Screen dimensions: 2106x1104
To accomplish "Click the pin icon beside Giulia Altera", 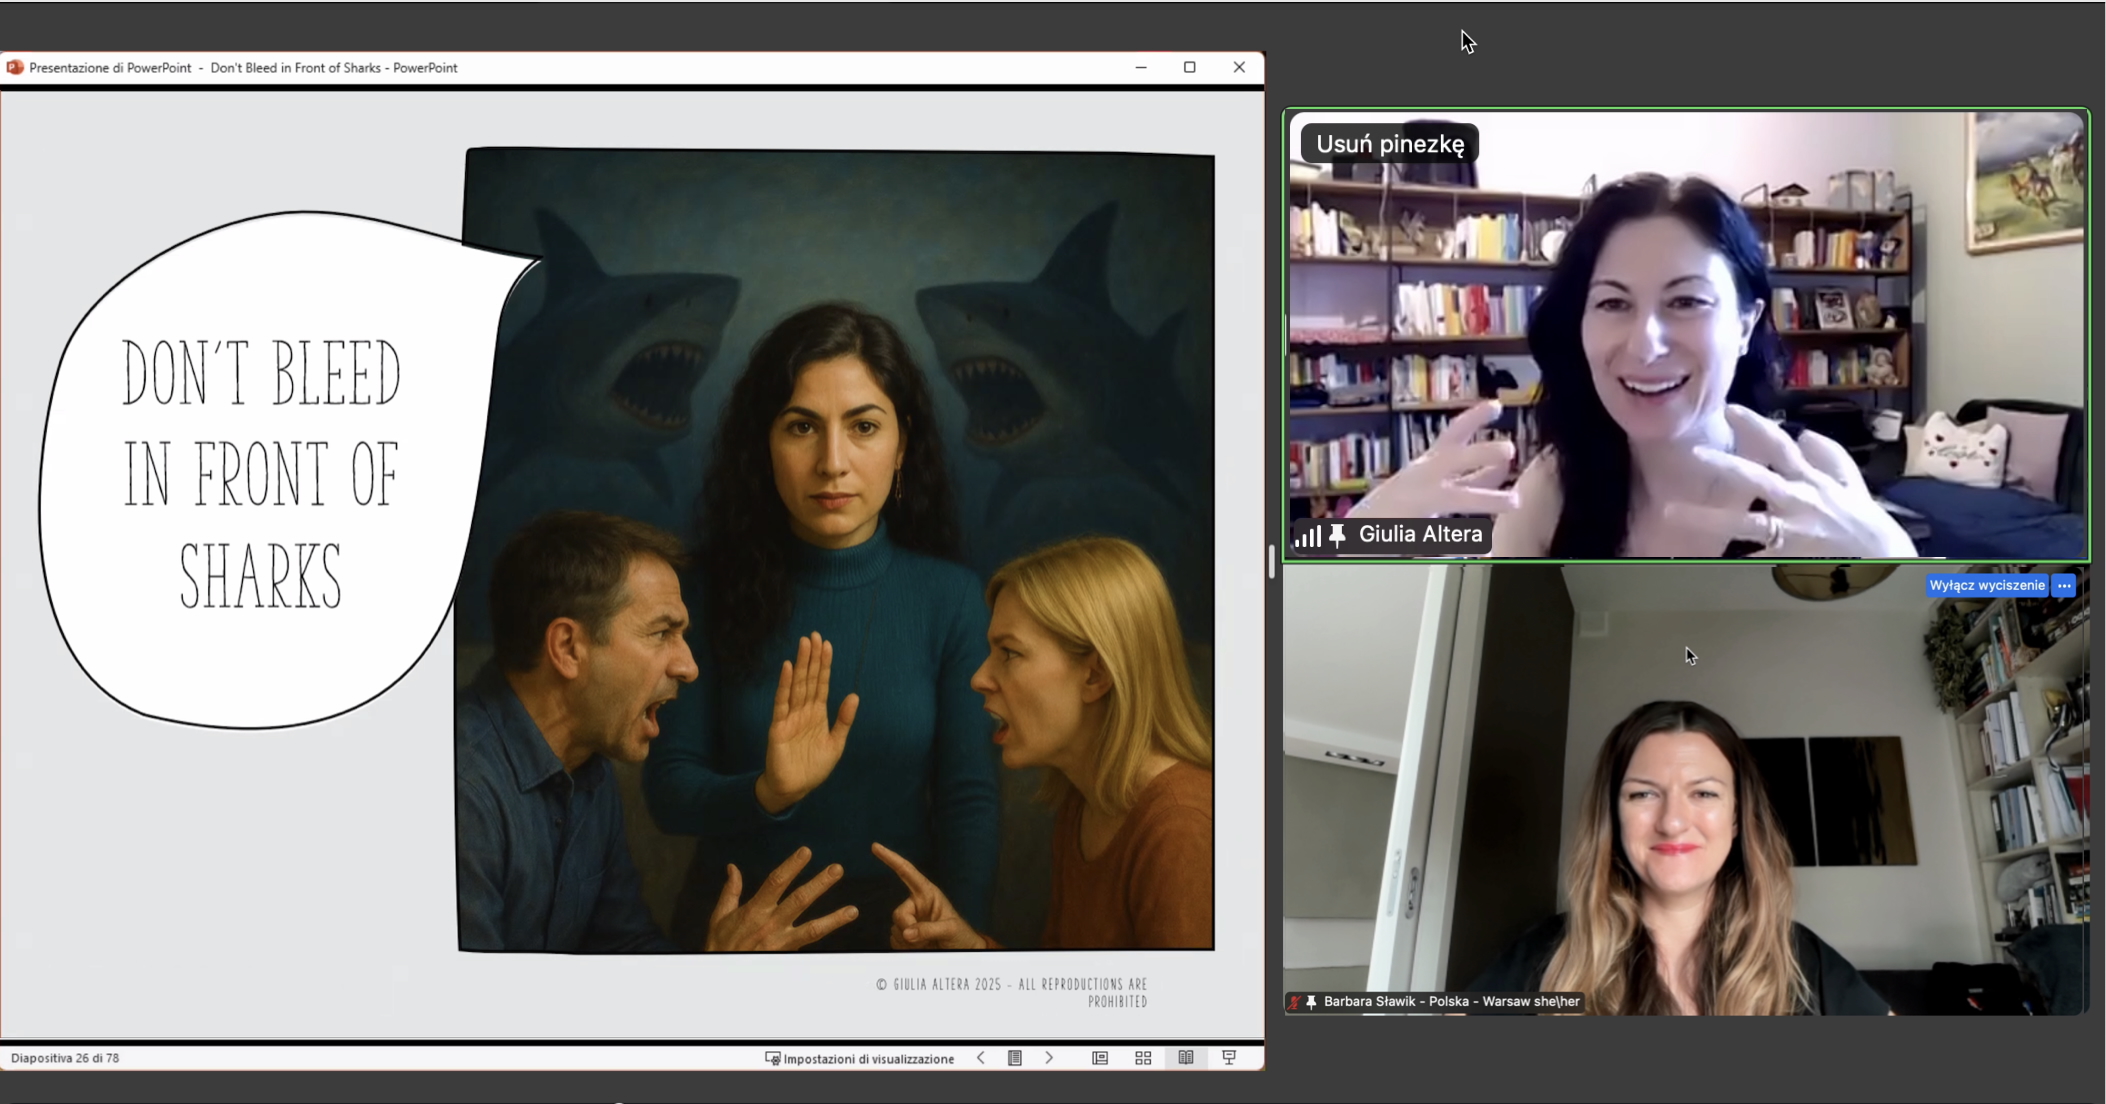I will (x=1338, y=535).
